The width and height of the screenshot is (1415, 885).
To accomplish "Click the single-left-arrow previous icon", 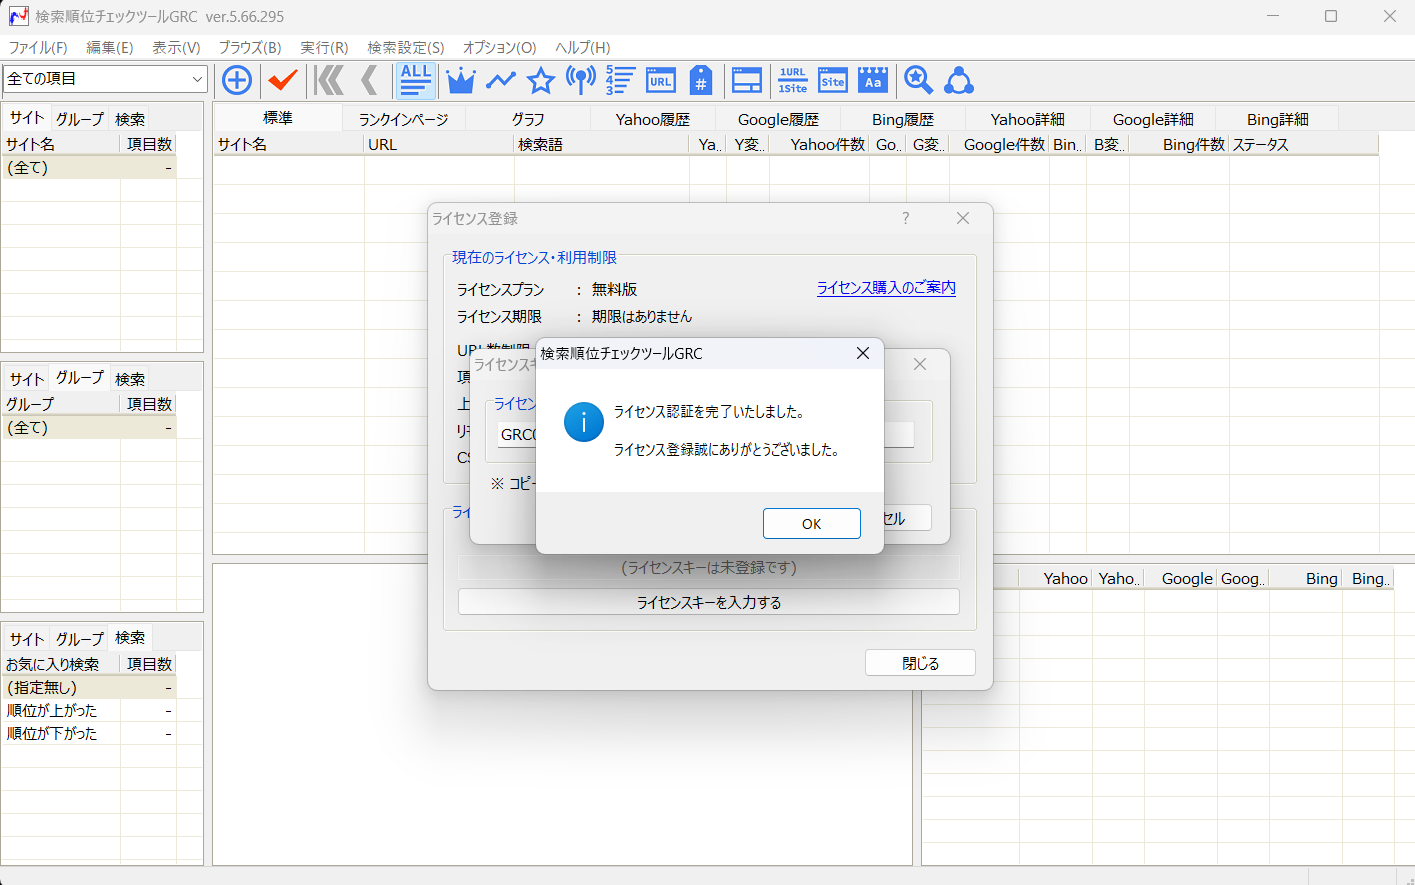I will [x=369, y=80].
